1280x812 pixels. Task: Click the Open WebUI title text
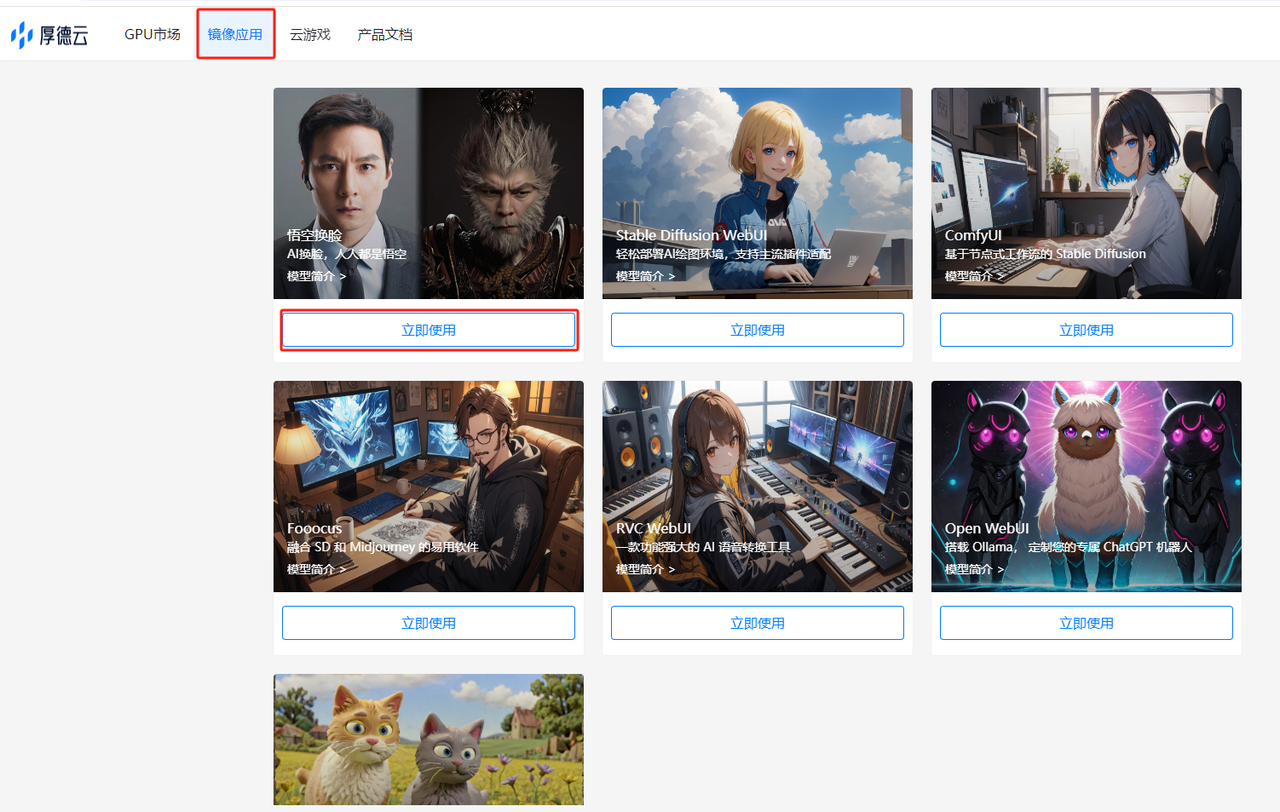986,528
